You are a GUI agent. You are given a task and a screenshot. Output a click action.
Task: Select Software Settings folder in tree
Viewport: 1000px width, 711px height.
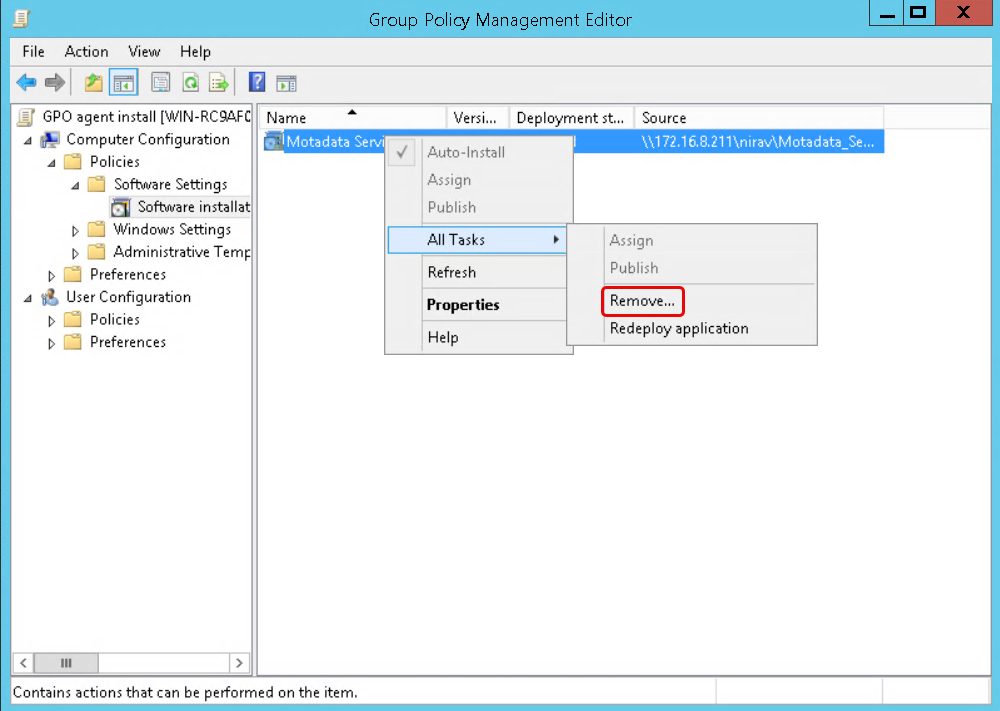(170, 184)
